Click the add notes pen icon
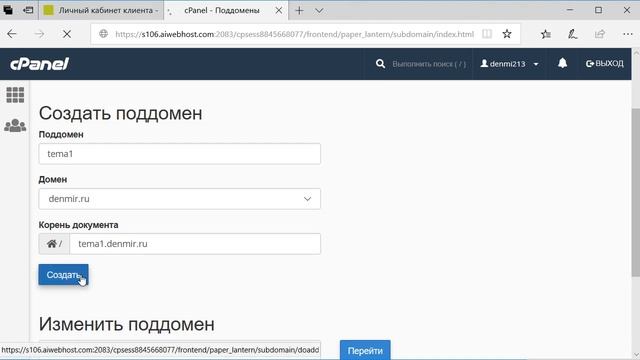640x360 pixels. [572, 34]
